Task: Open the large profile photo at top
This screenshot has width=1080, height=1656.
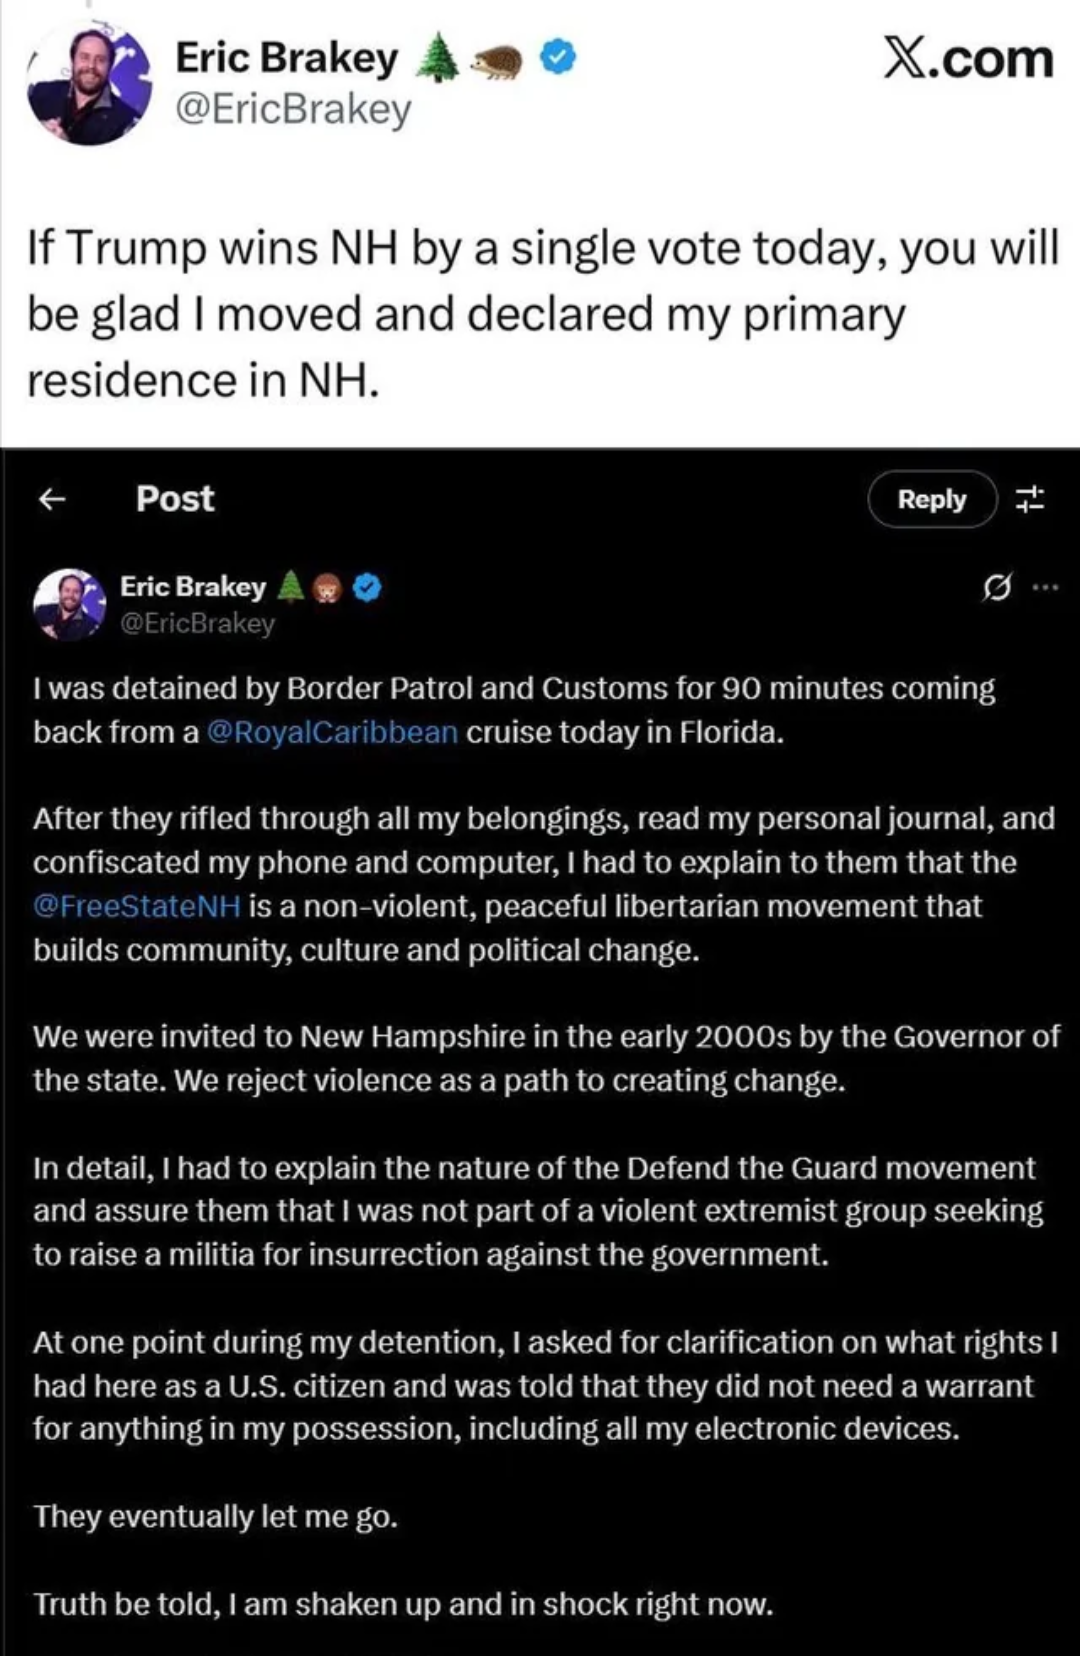Action: [x=89, y=84]
